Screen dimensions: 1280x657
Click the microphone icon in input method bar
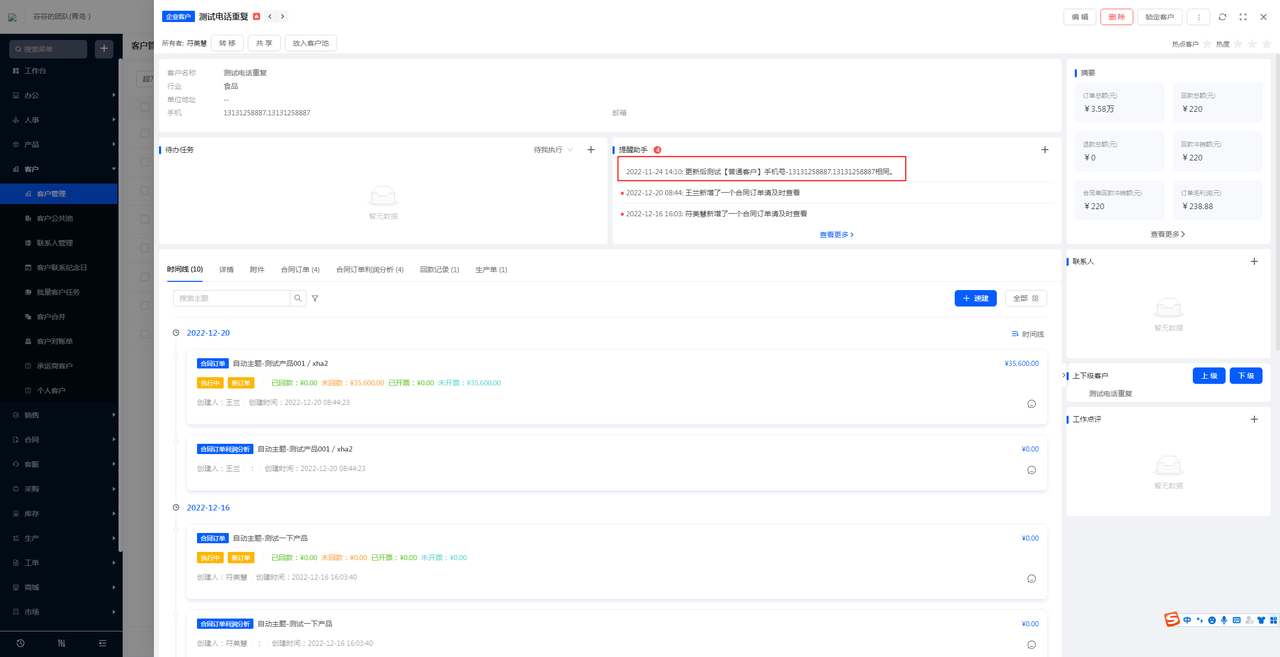(x=1224, y=621)
